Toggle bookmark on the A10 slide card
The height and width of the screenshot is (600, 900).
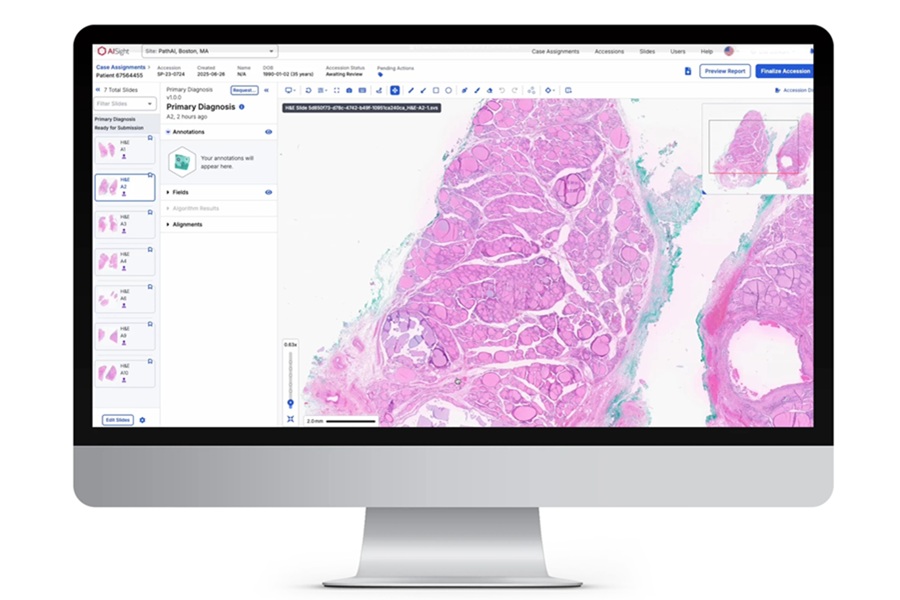click(150, 362)
